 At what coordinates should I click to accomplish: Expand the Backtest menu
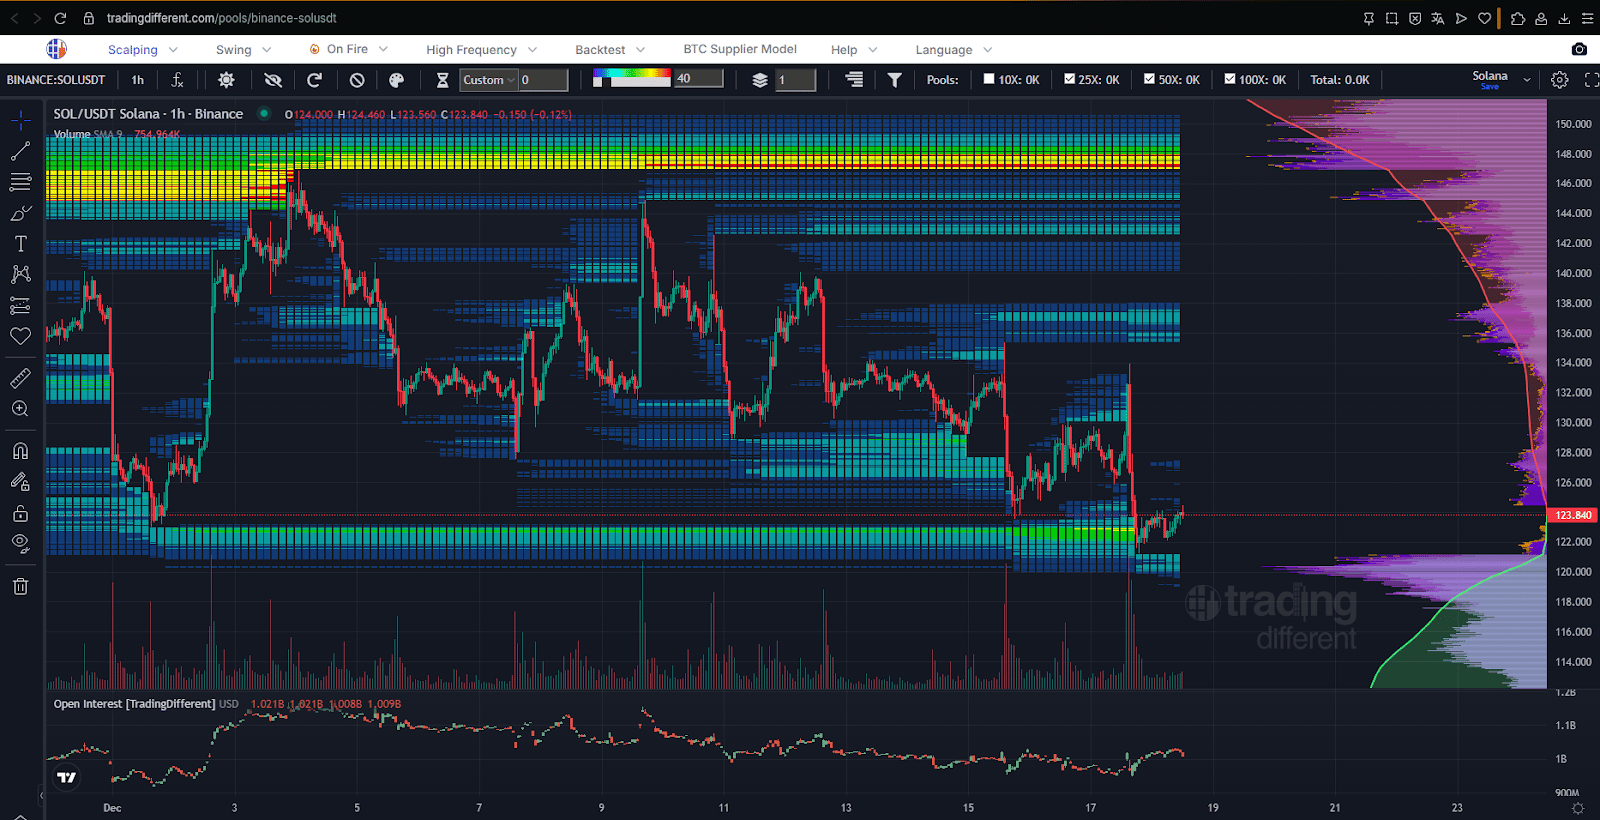pyautogui.click(x=610, y=50)
